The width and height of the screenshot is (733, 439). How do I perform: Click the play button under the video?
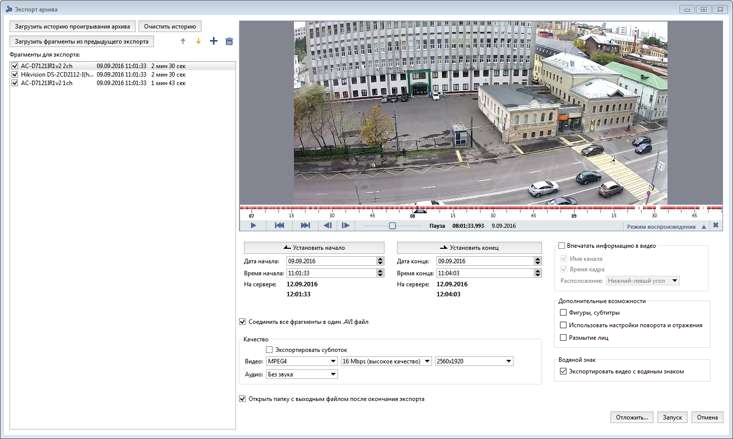253,226
